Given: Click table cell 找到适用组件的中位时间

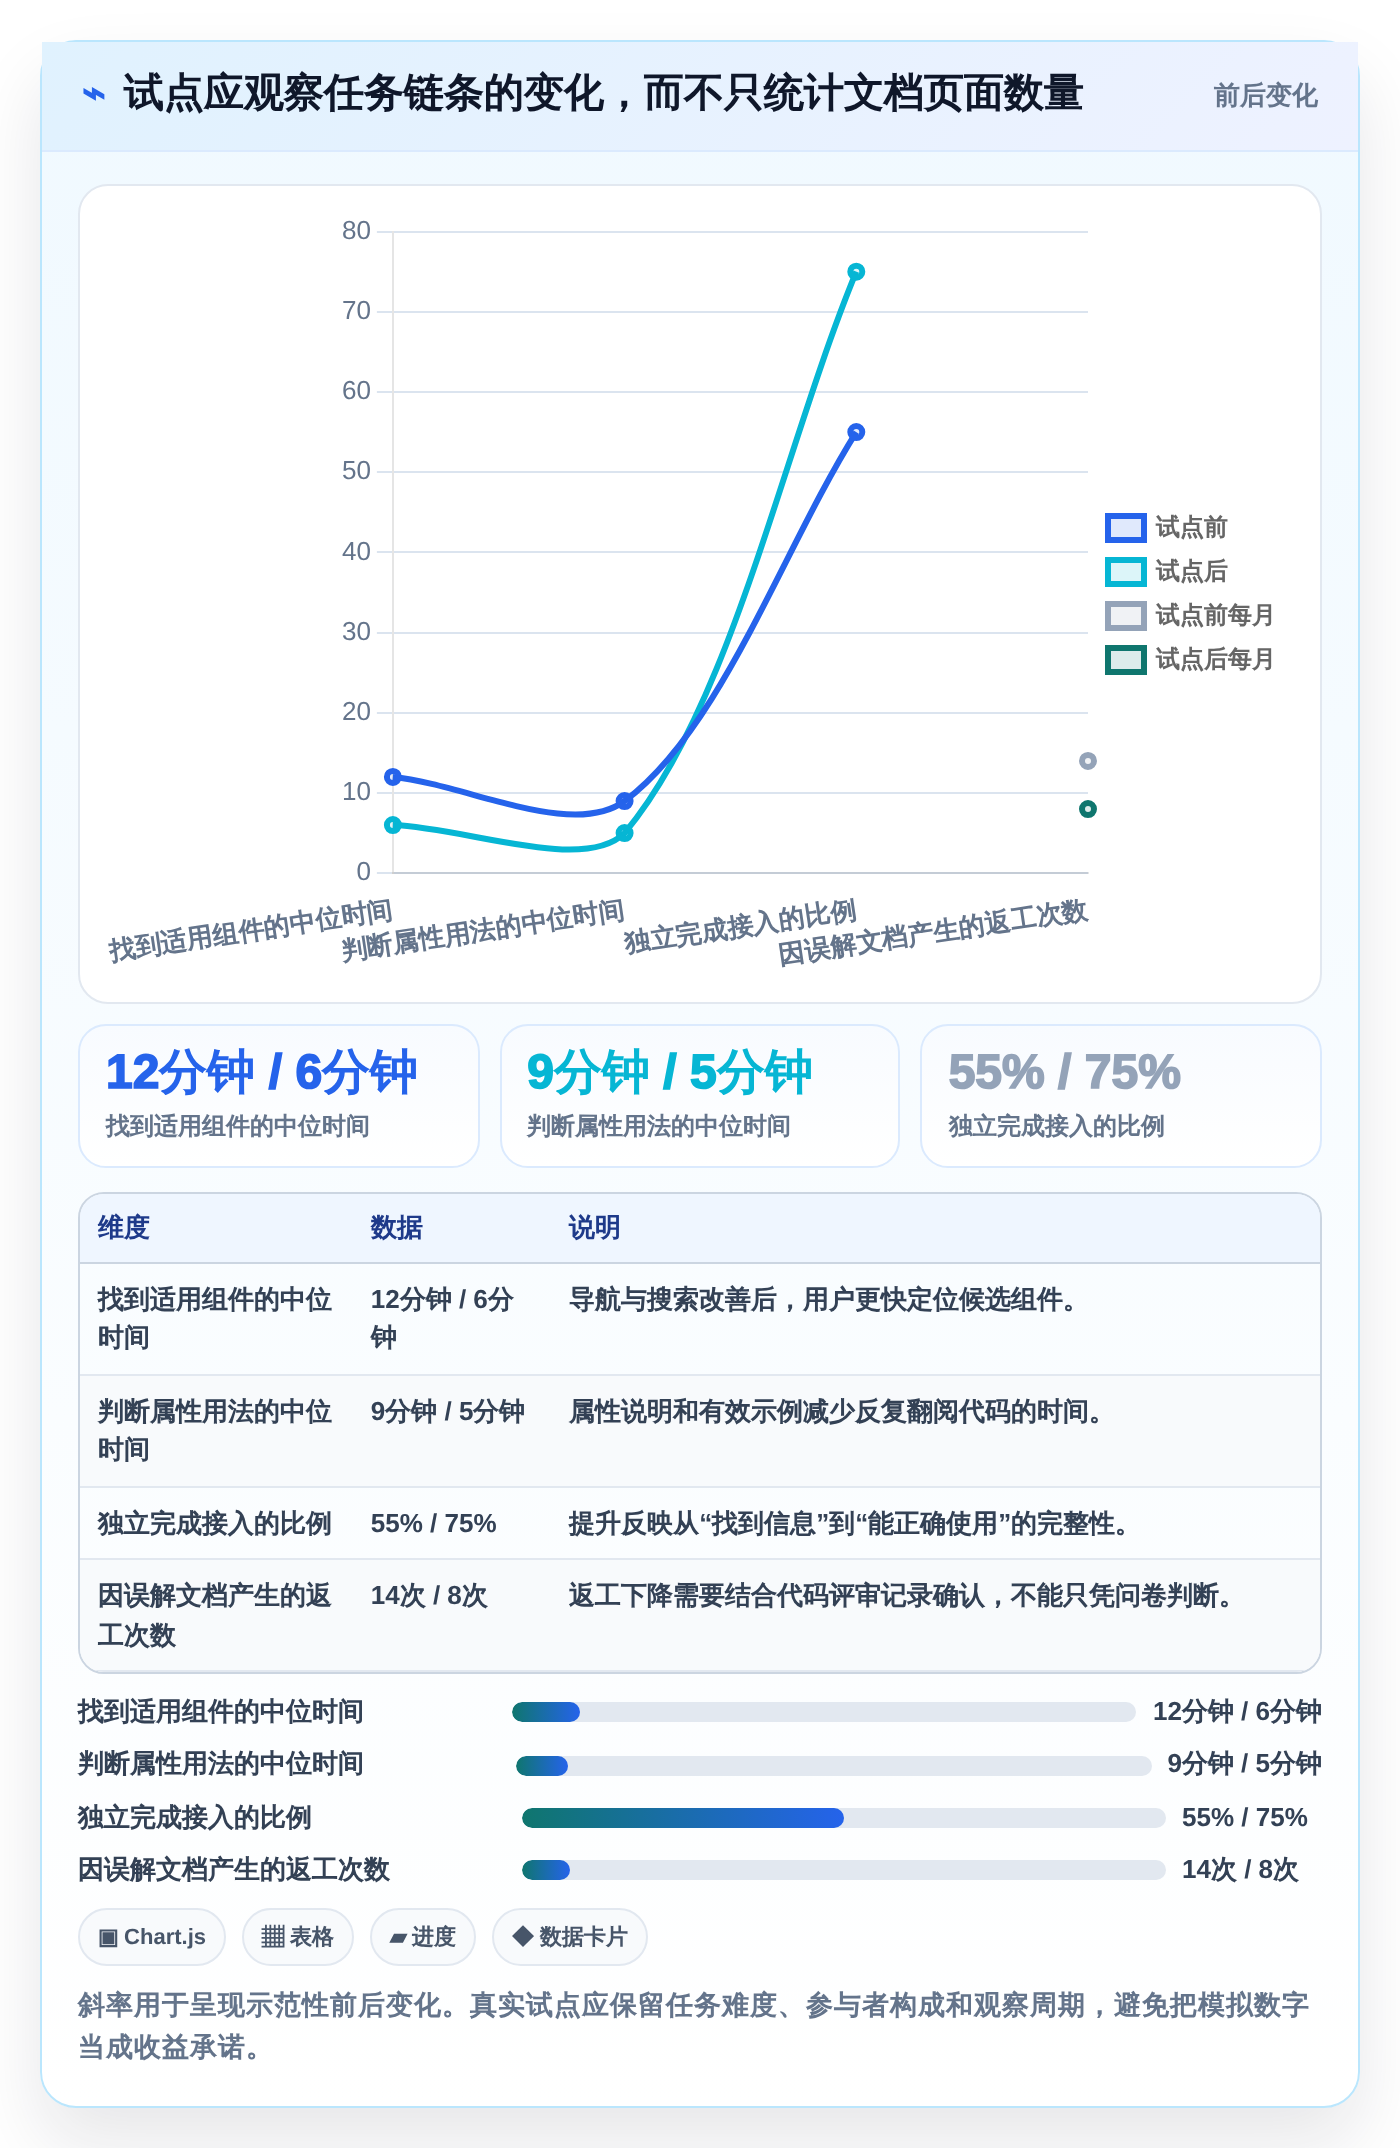Looking at the screenshot, I should point(215,1318).
